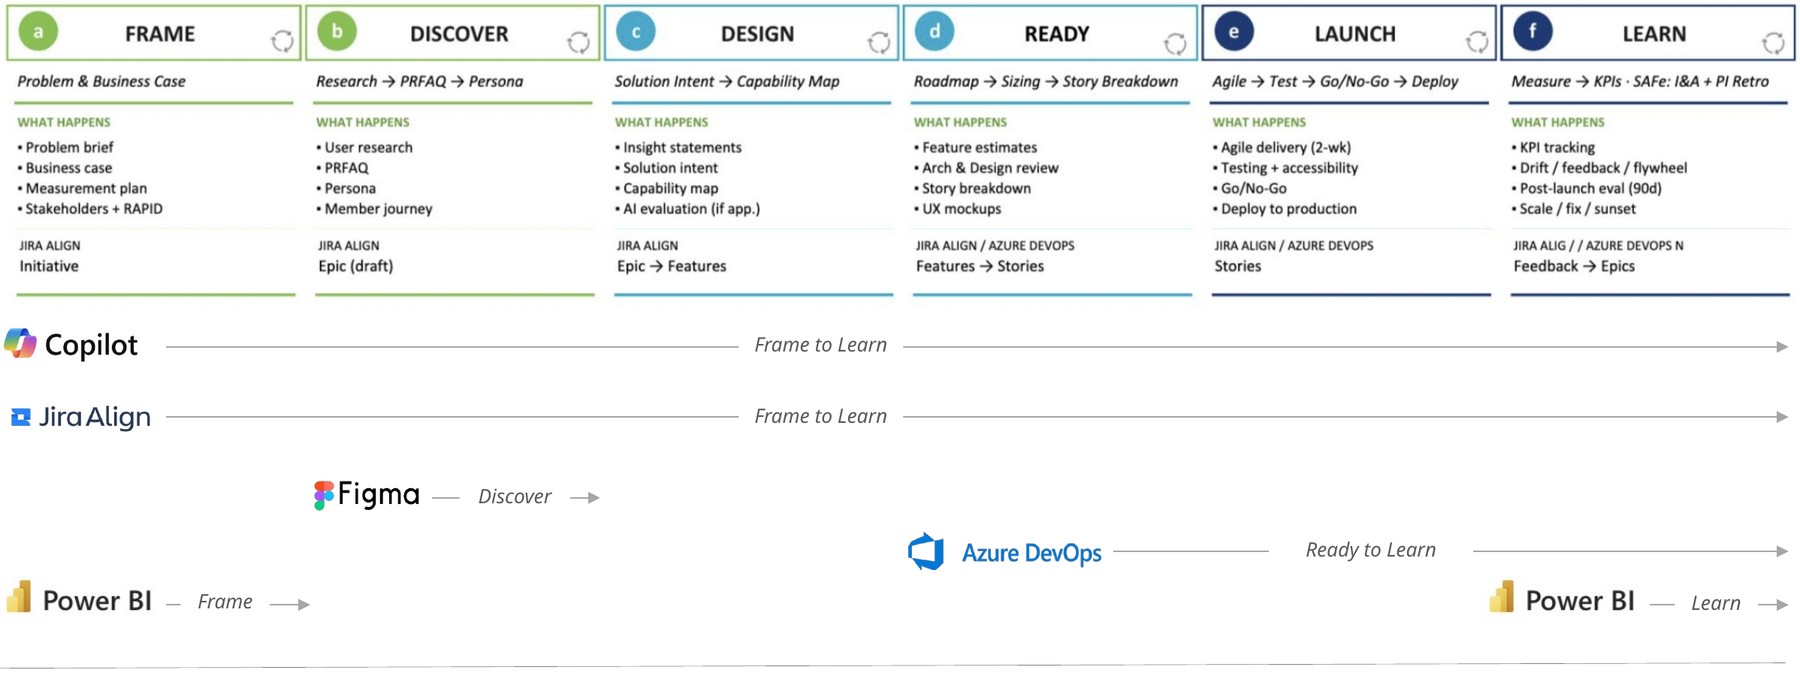The width and height of the screenshot is (1800, 673).
Task: Click the refresh cycle icon in DISCOVER header
Action: (579, 42)
